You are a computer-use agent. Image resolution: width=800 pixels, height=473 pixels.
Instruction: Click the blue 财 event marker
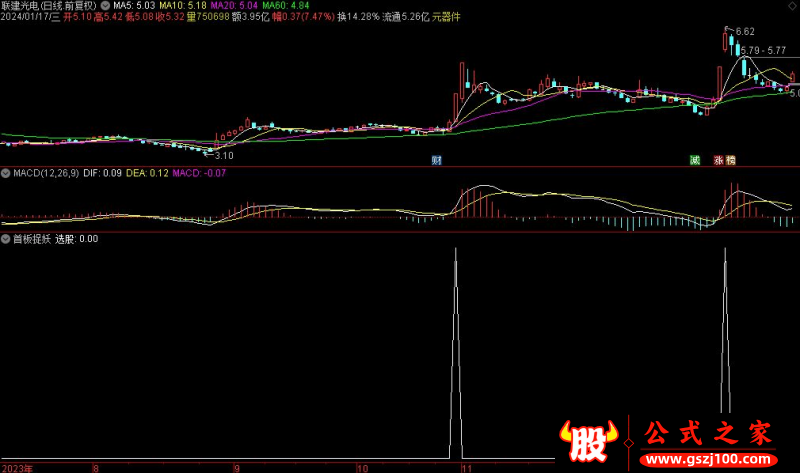tap(437, 160)
